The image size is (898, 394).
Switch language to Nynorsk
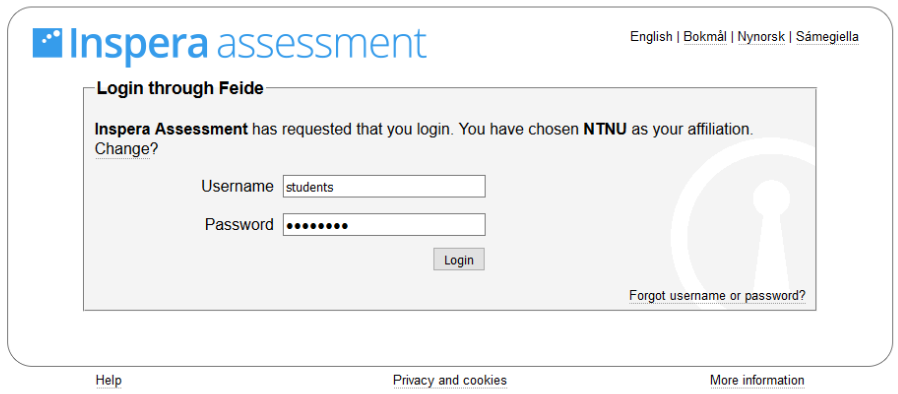(x=761, y=37)
